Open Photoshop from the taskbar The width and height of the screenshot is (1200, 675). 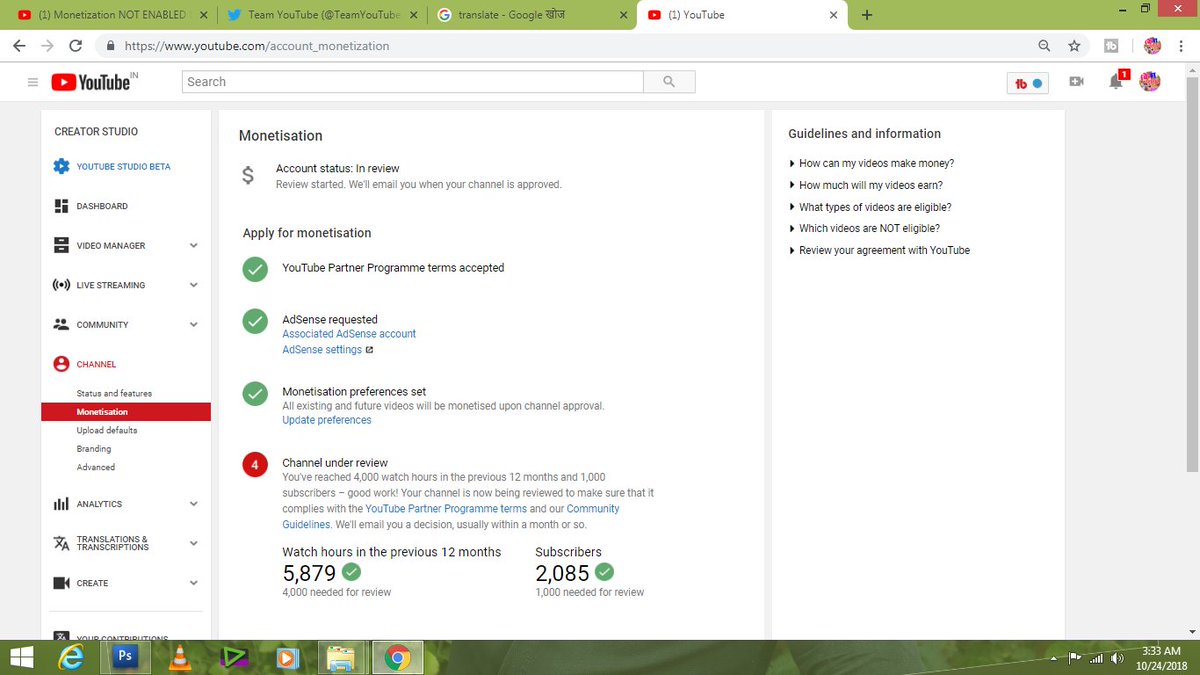coord(125,657)
